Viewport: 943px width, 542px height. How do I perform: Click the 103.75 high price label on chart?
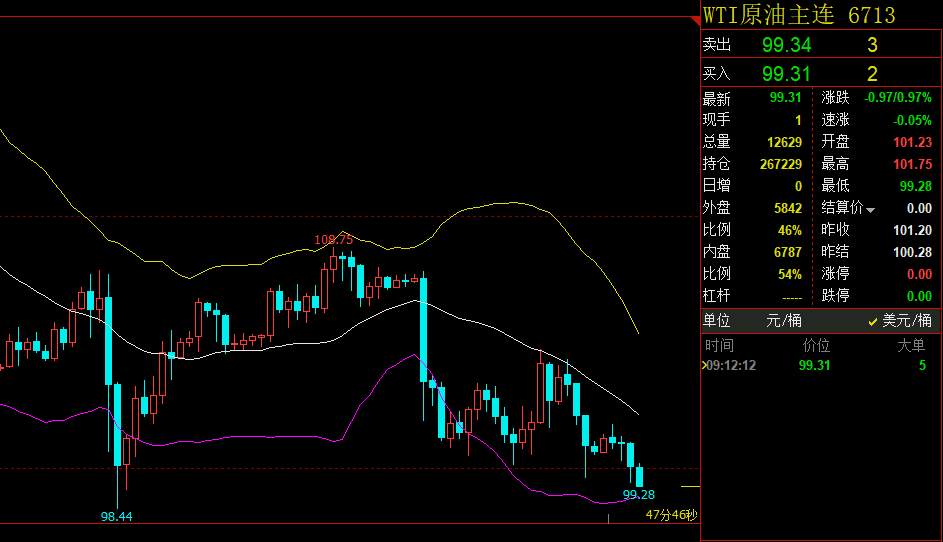[334, 240]
